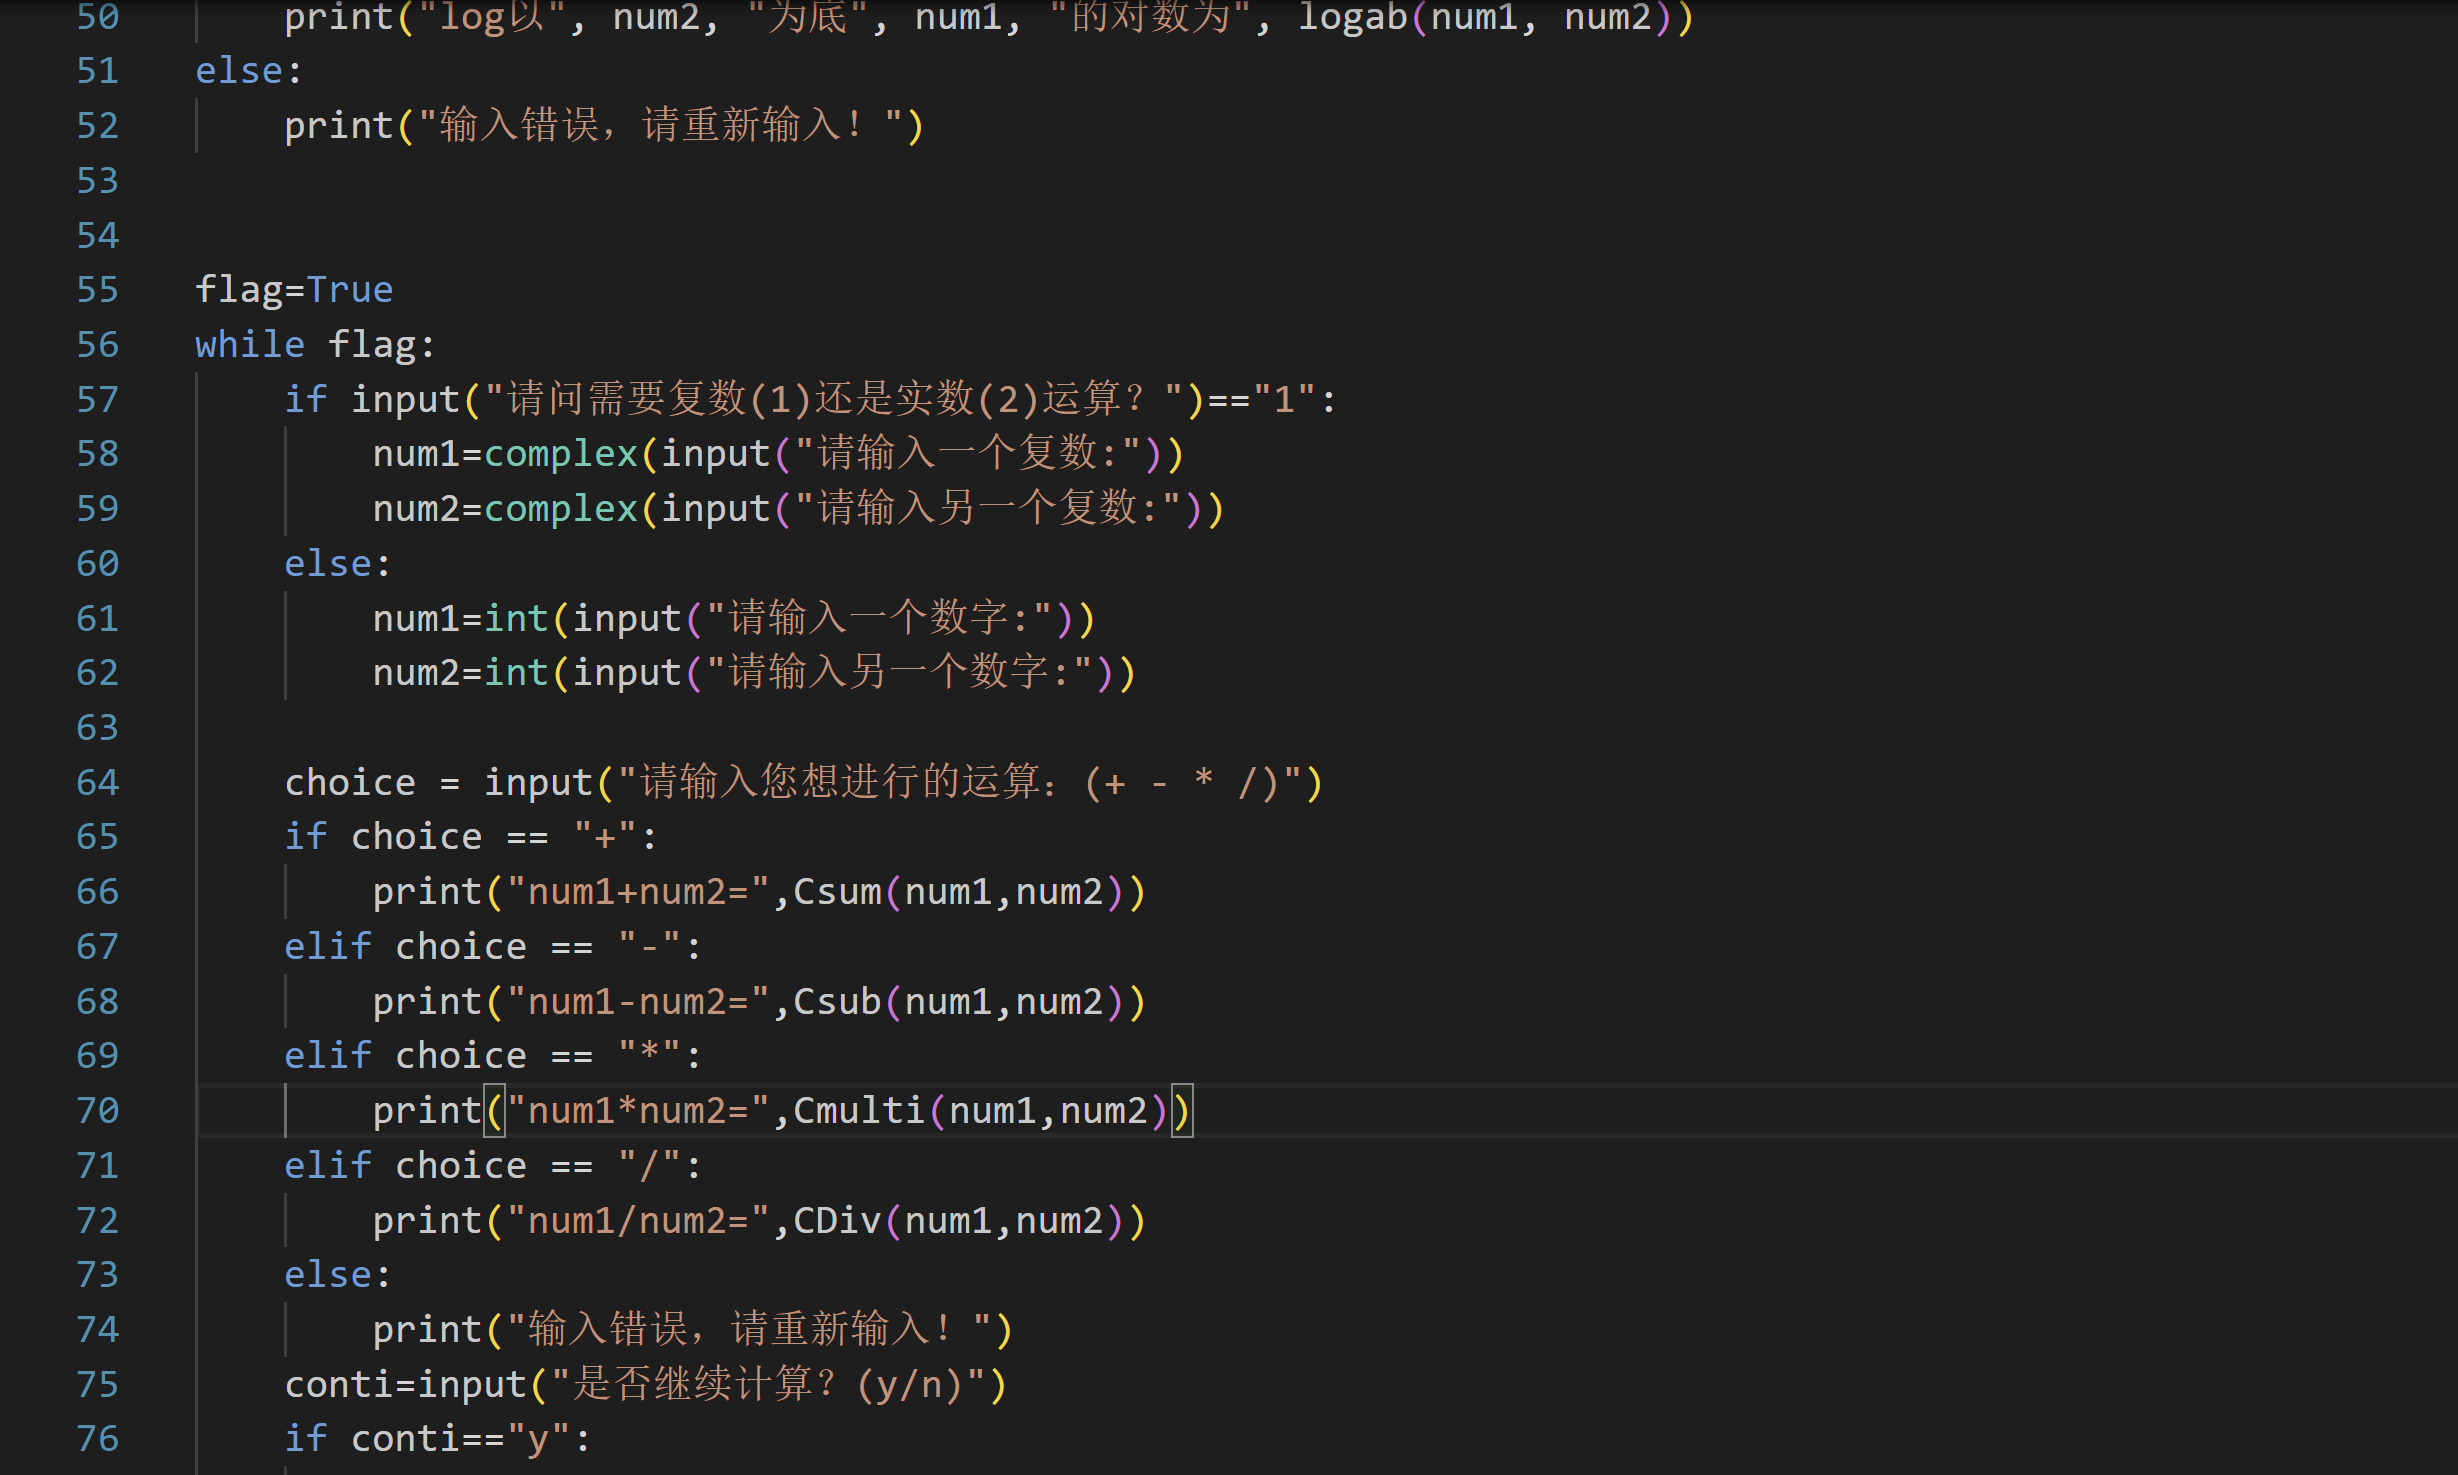
Task: Click line number 55 in the gutter
Action: pos(97,290)
